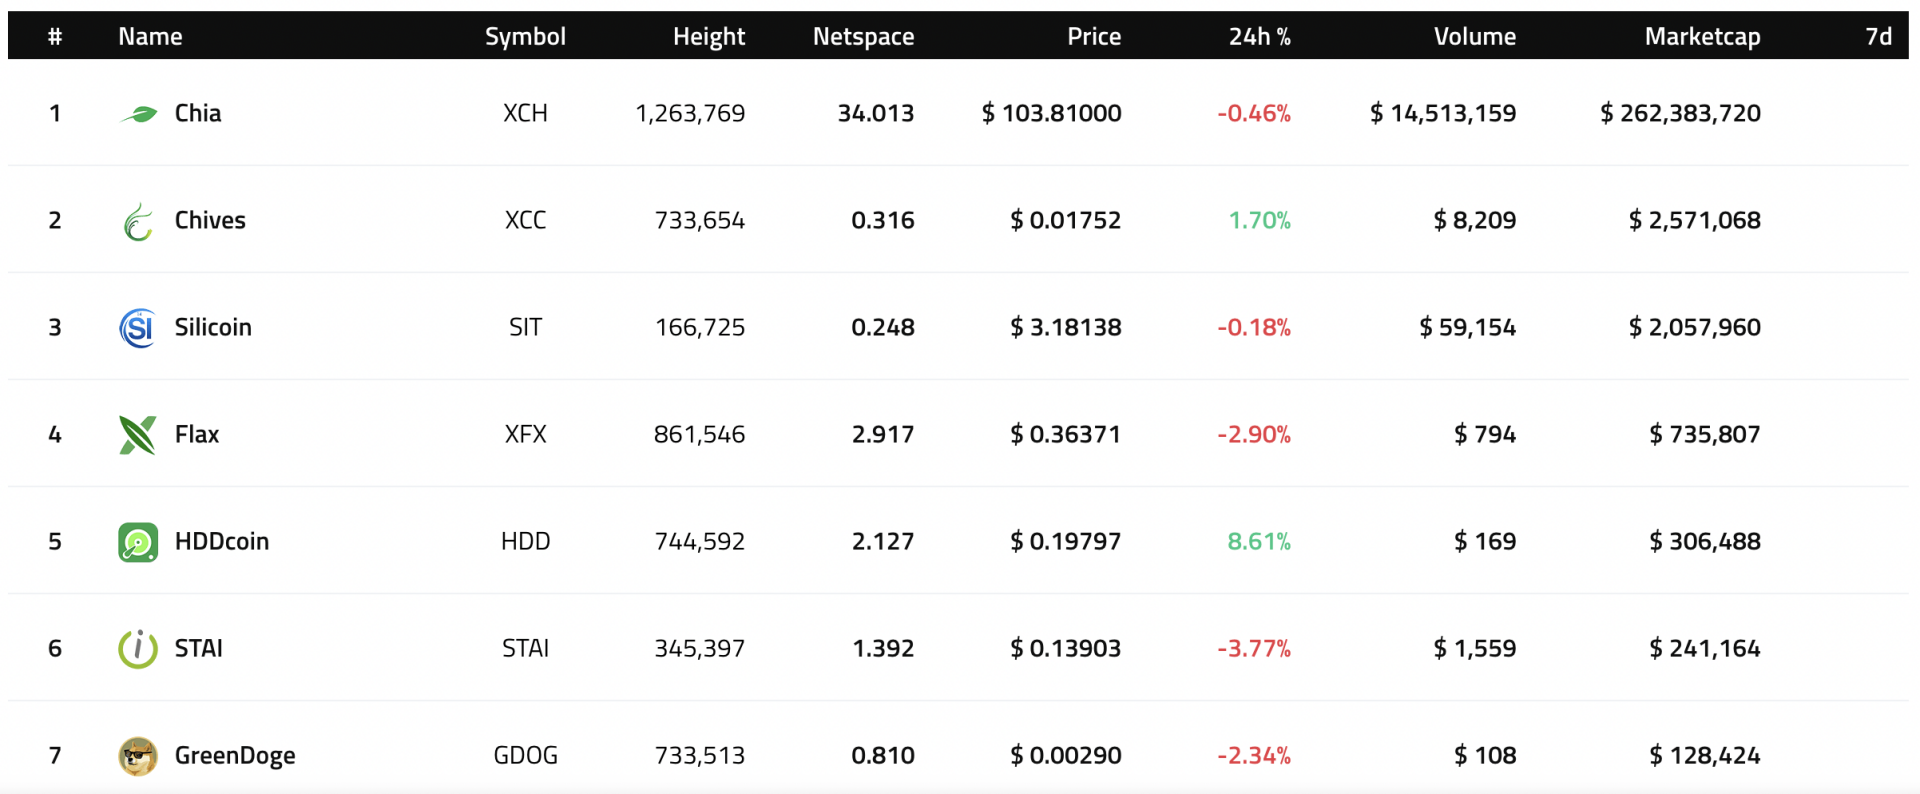Click the Chives coin logo icon
The height and width of the screenshot is (794, 1920).
point(138,221)
